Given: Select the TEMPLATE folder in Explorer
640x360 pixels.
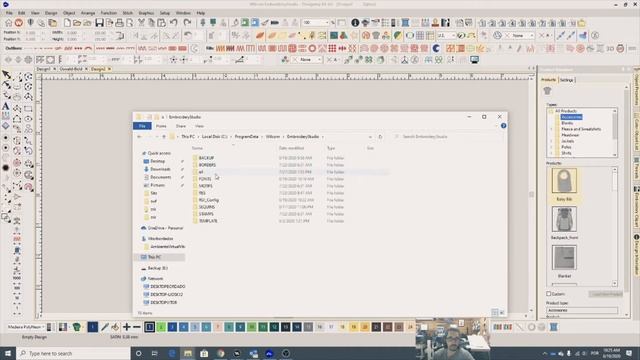Looking at the screenshot, I should click(x=208, y=221).
